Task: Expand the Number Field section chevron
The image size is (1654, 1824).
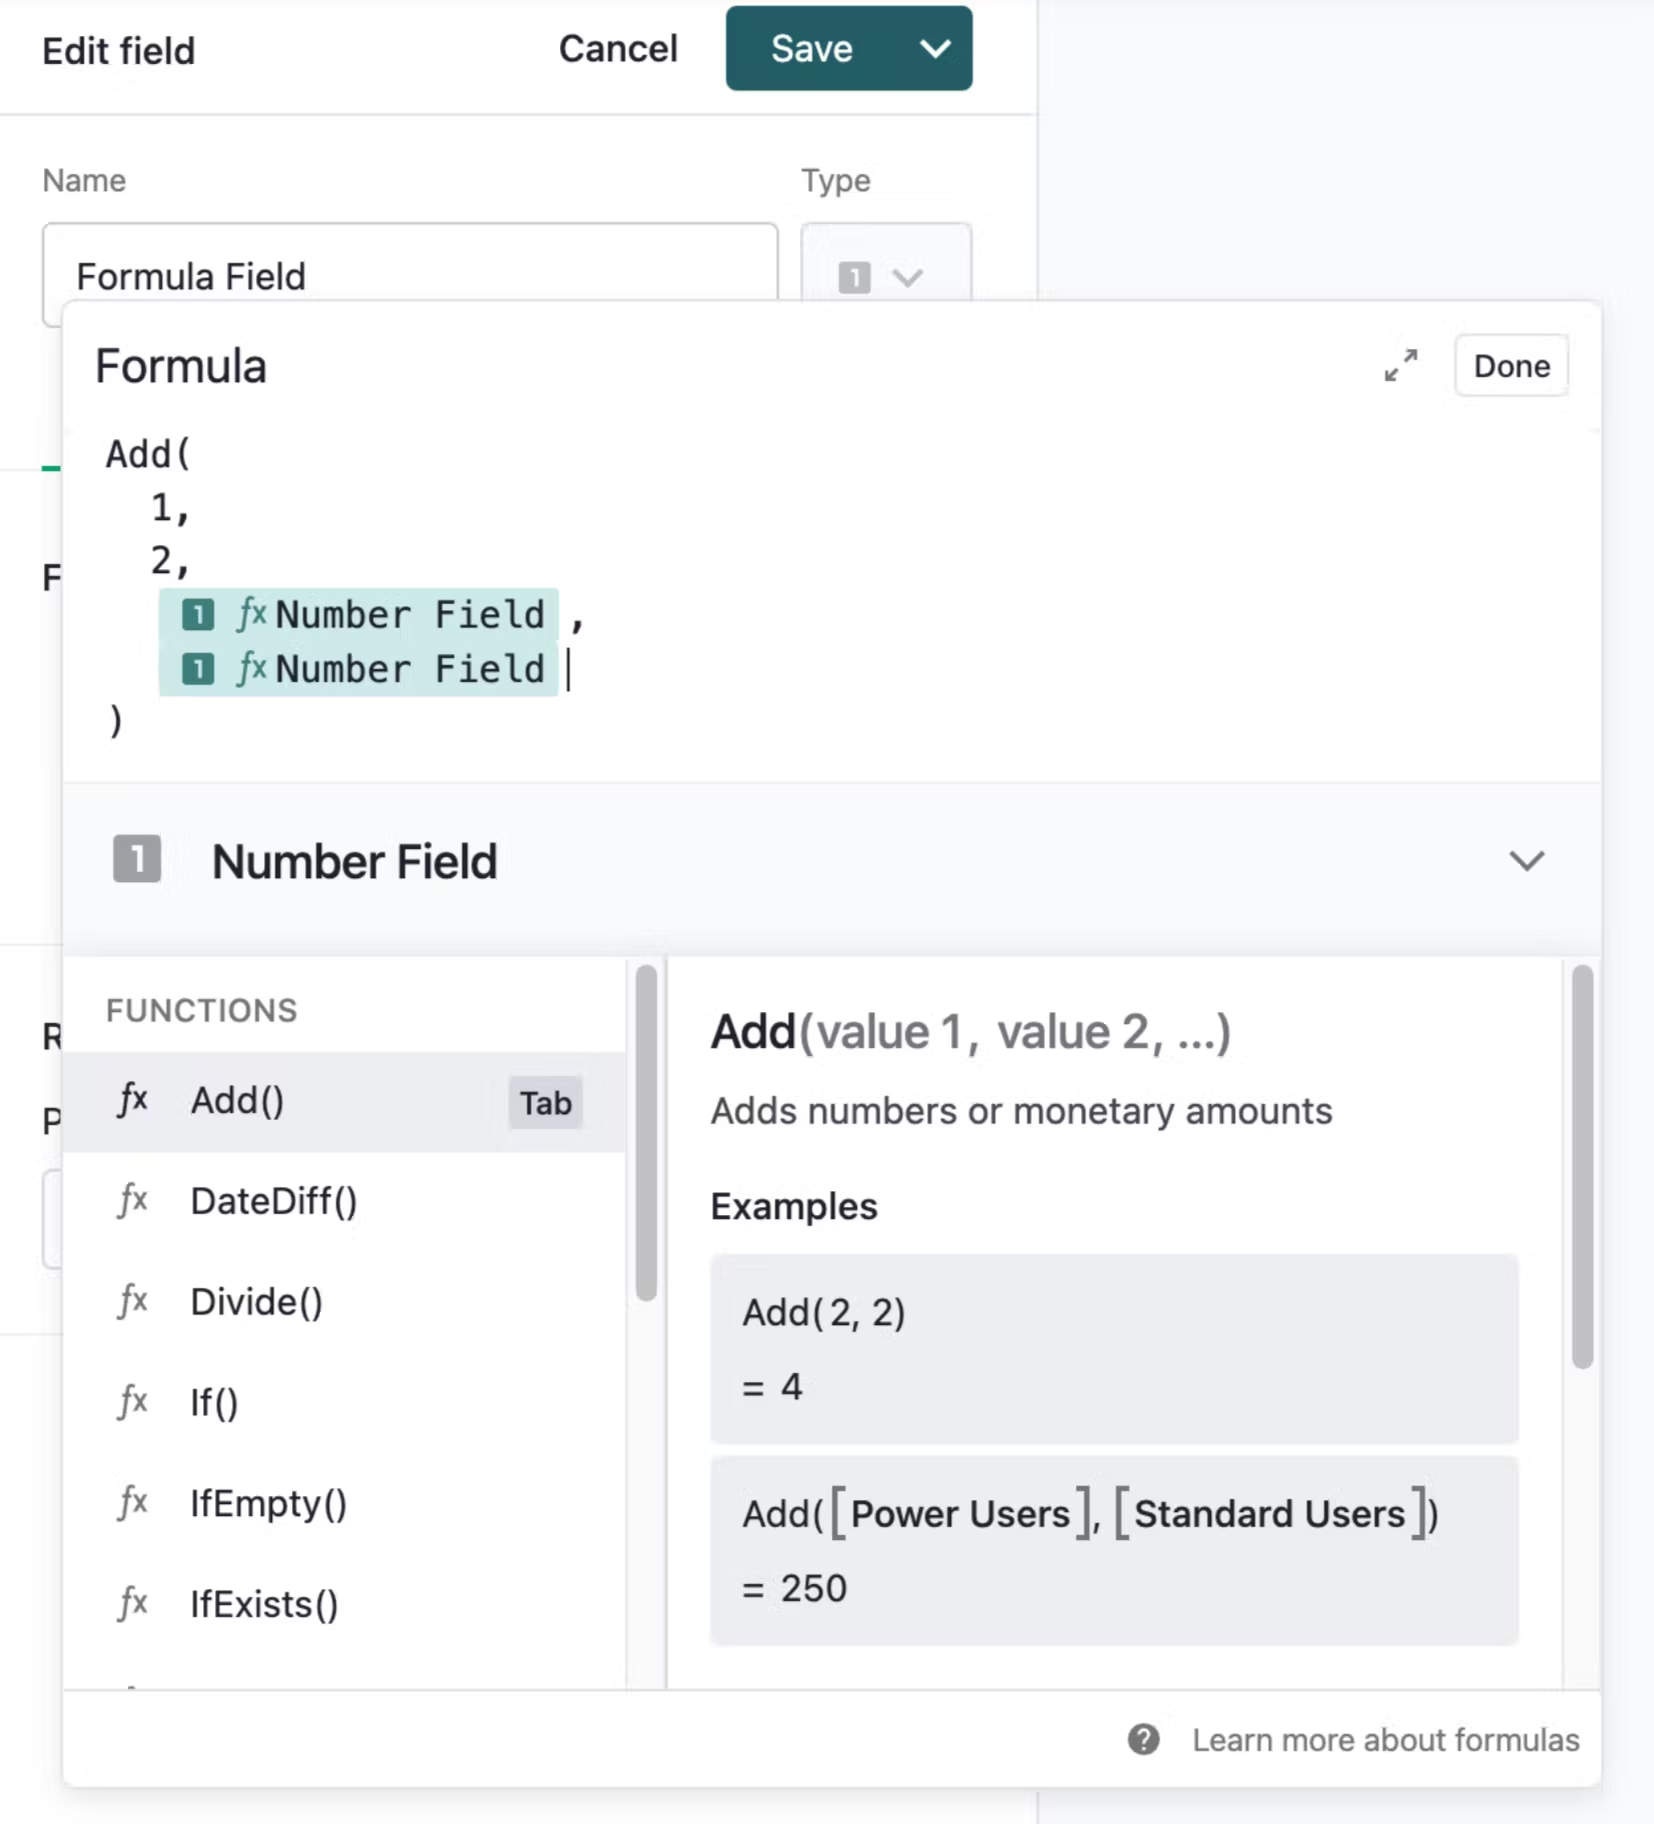Action: pyautogui.click(x=1526, y=861)
